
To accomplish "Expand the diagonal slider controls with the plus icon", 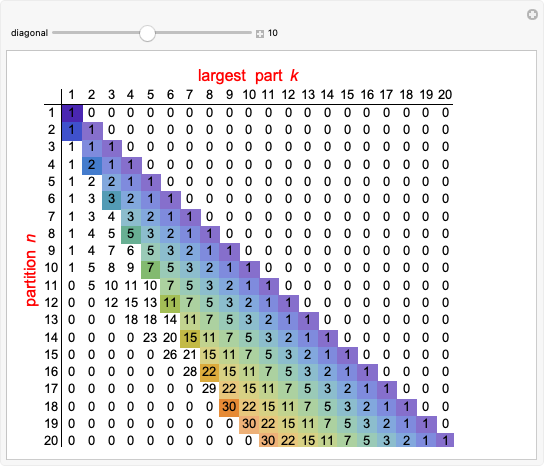I will (260, 34).
